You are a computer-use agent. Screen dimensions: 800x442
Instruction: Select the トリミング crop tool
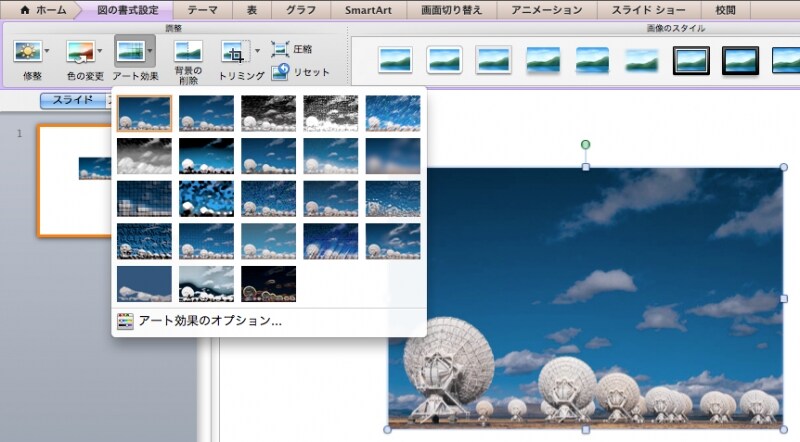(x=235, y=52)
